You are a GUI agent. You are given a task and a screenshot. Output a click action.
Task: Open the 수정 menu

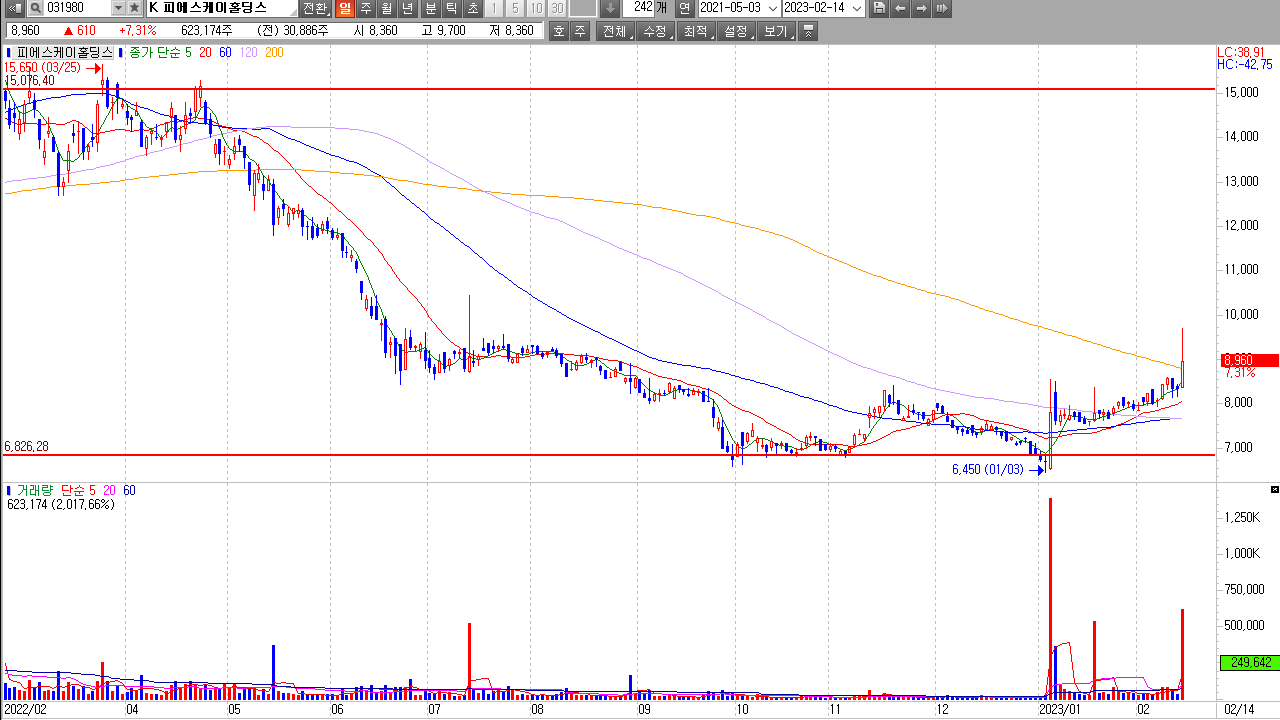pos(655,31)
